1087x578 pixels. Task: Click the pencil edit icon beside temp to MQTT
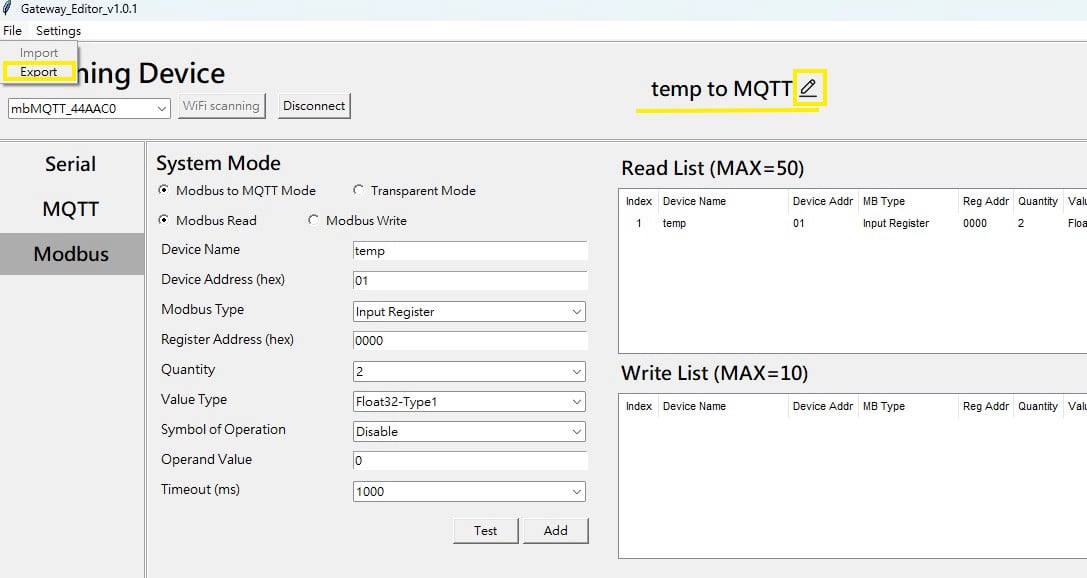(808, 88)
